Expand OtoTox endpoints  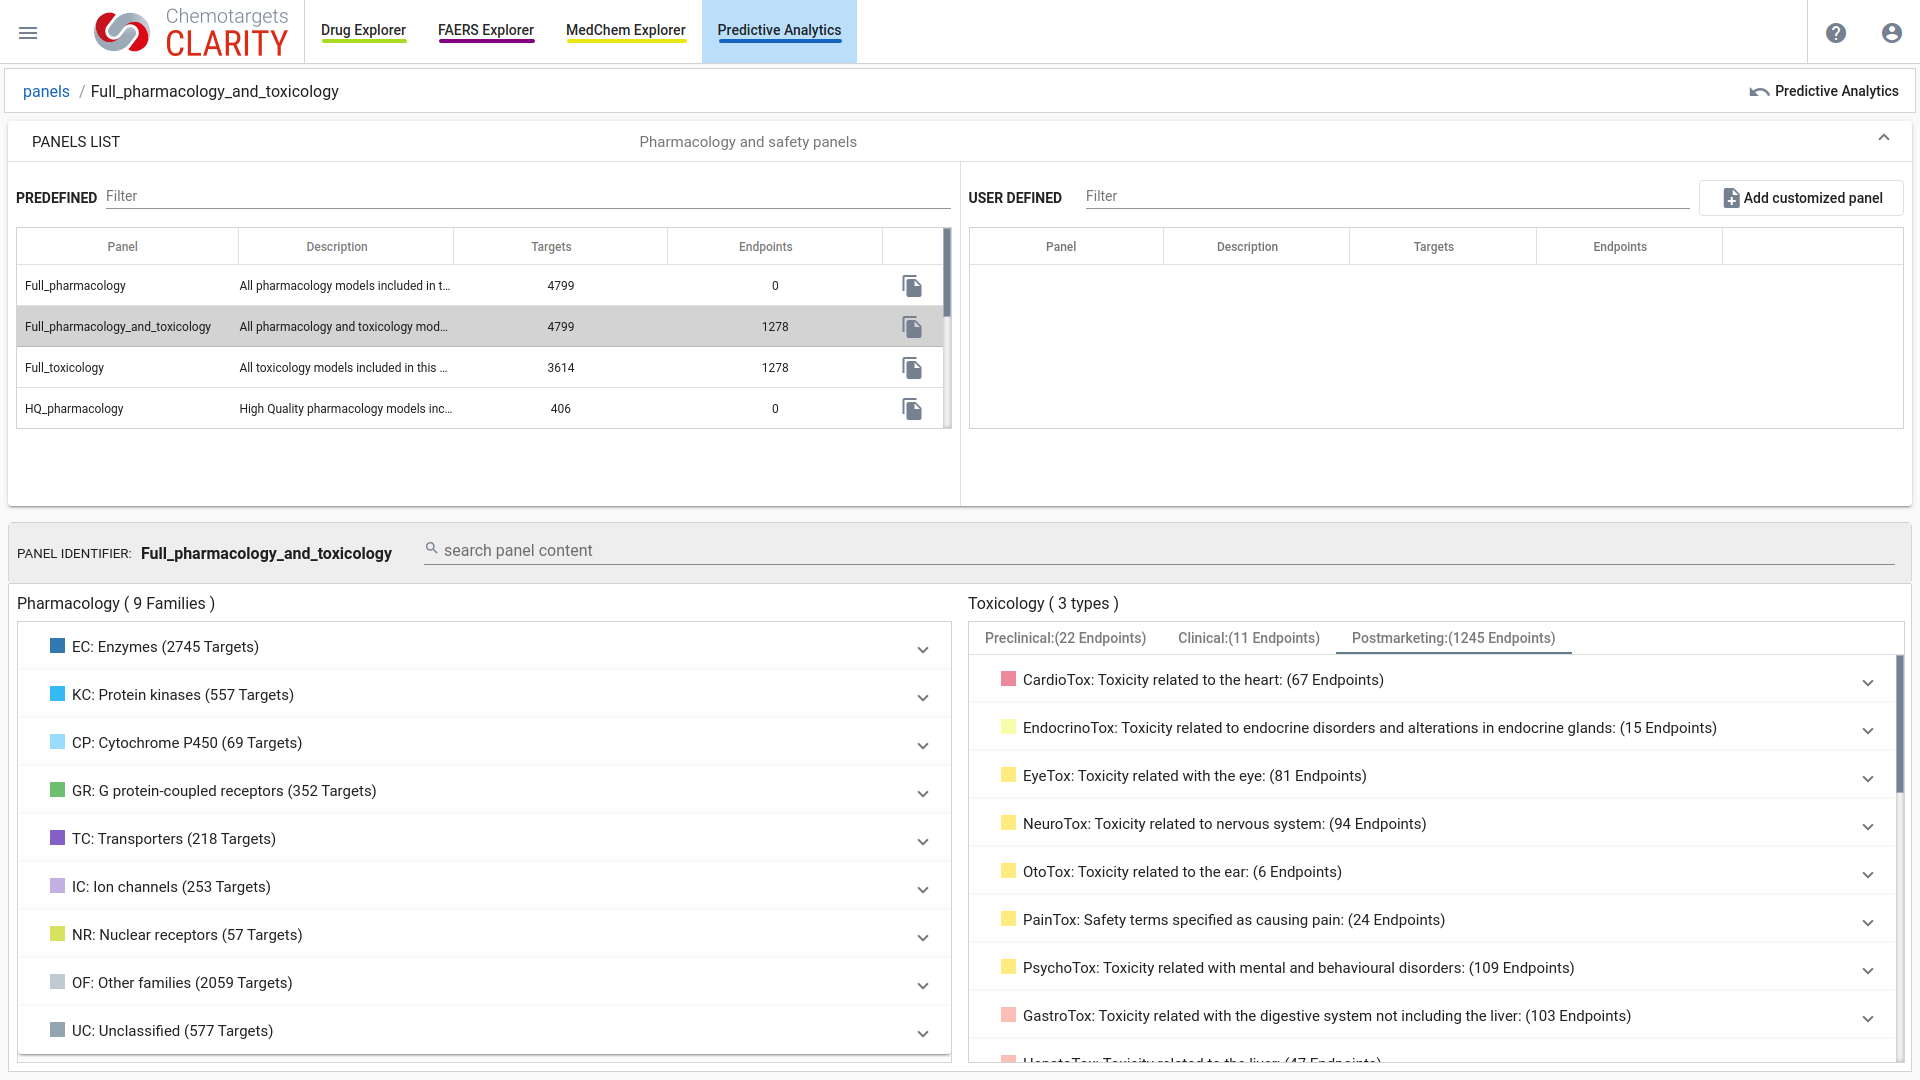point(1868,875)
